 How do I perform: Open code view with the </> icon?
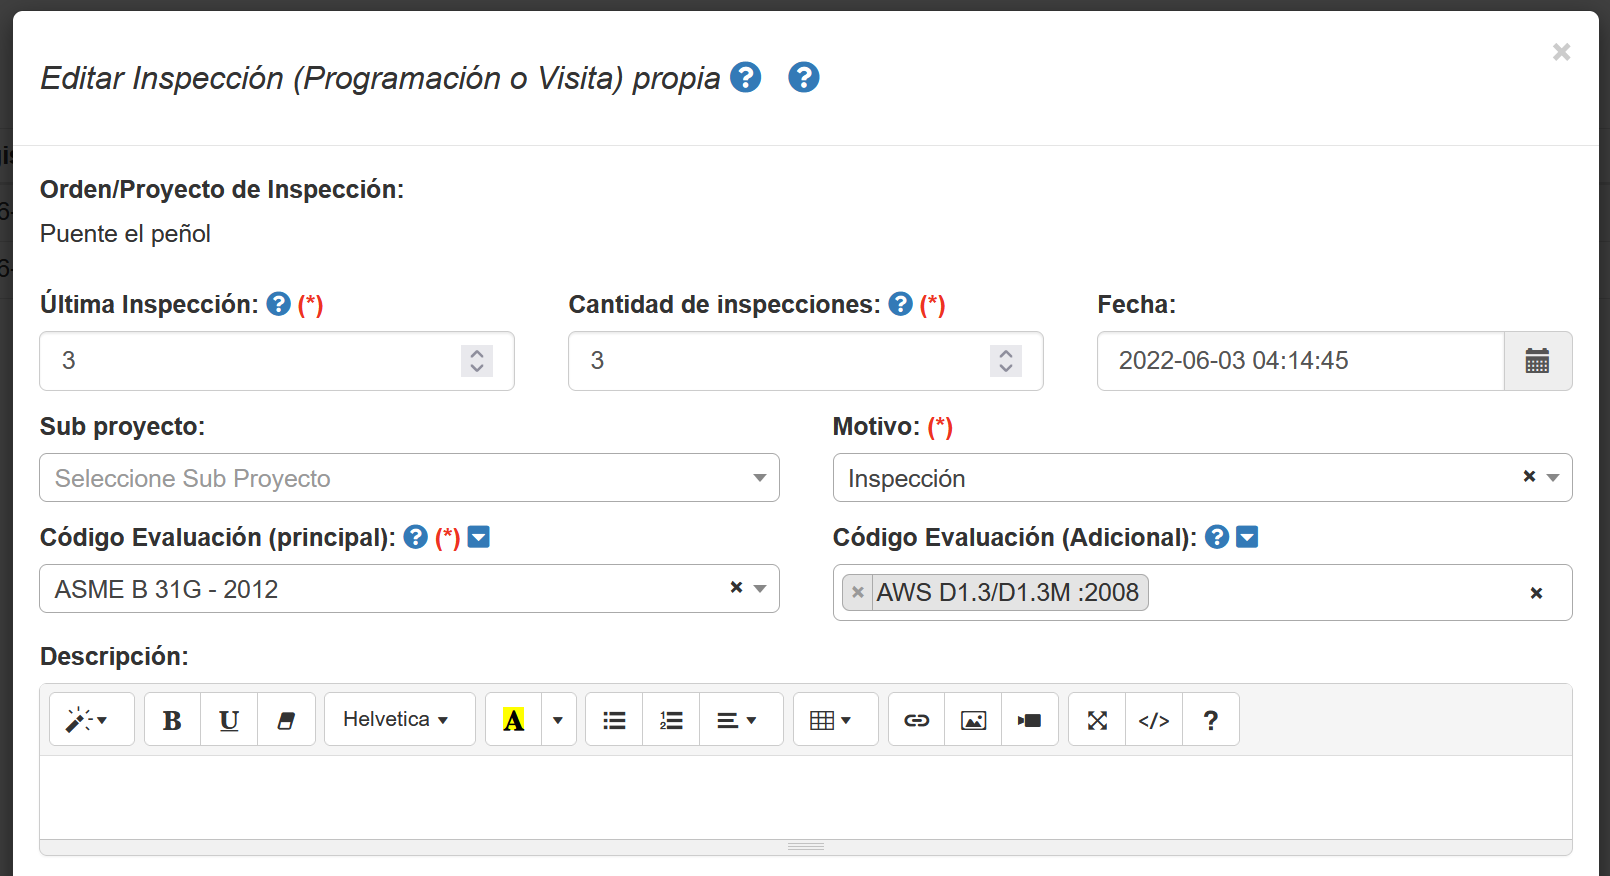[x=1154, y=720]
